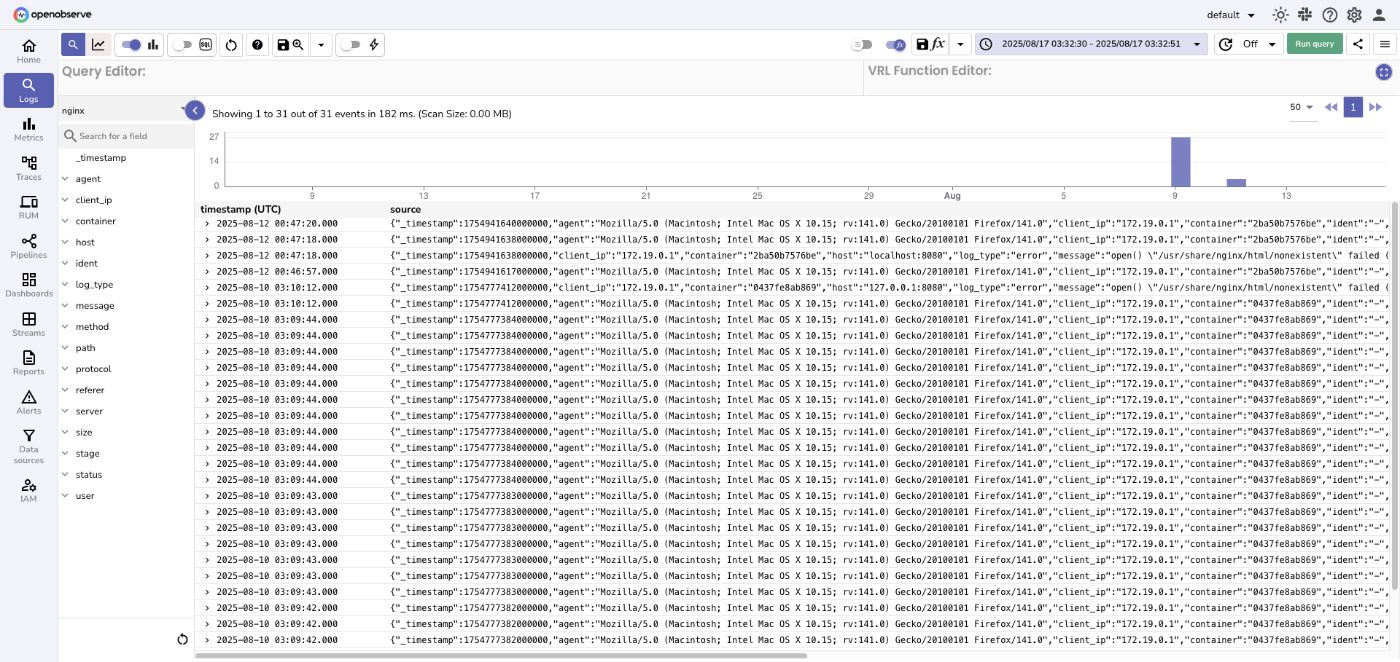This screenshot has height=662, width=1400.
Task: Click inside the Query Editor area
Action: pyautogui.click(x=460, y=78)
